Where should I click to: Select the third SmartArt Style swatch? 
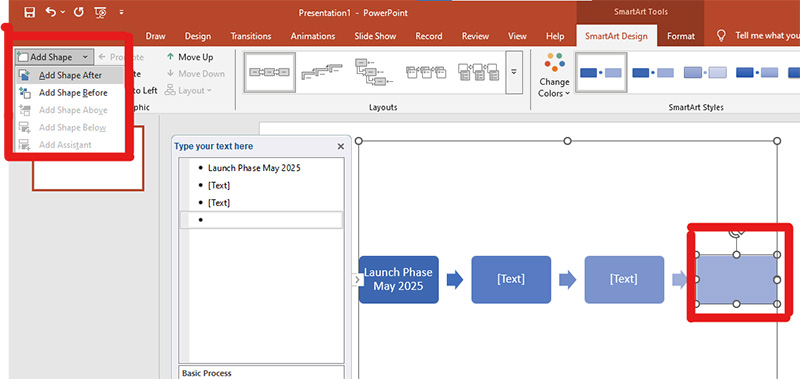tap(705, 72)
